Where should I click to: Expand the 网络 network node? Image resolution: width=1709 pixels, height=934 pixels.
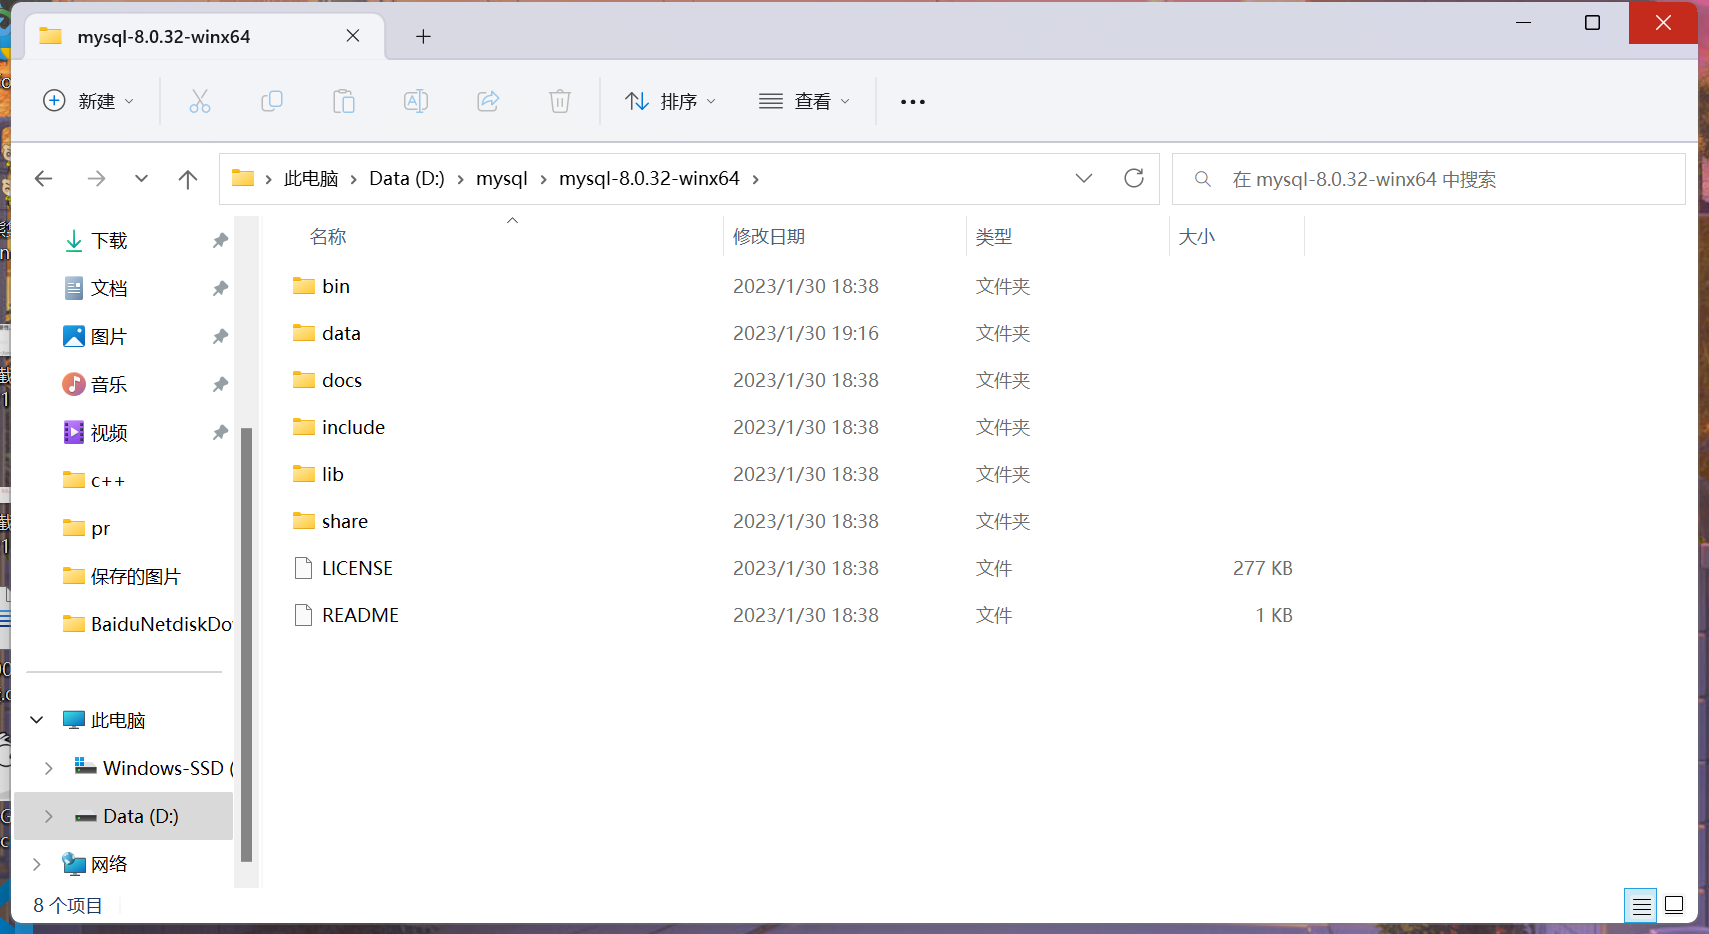[37, 864]
